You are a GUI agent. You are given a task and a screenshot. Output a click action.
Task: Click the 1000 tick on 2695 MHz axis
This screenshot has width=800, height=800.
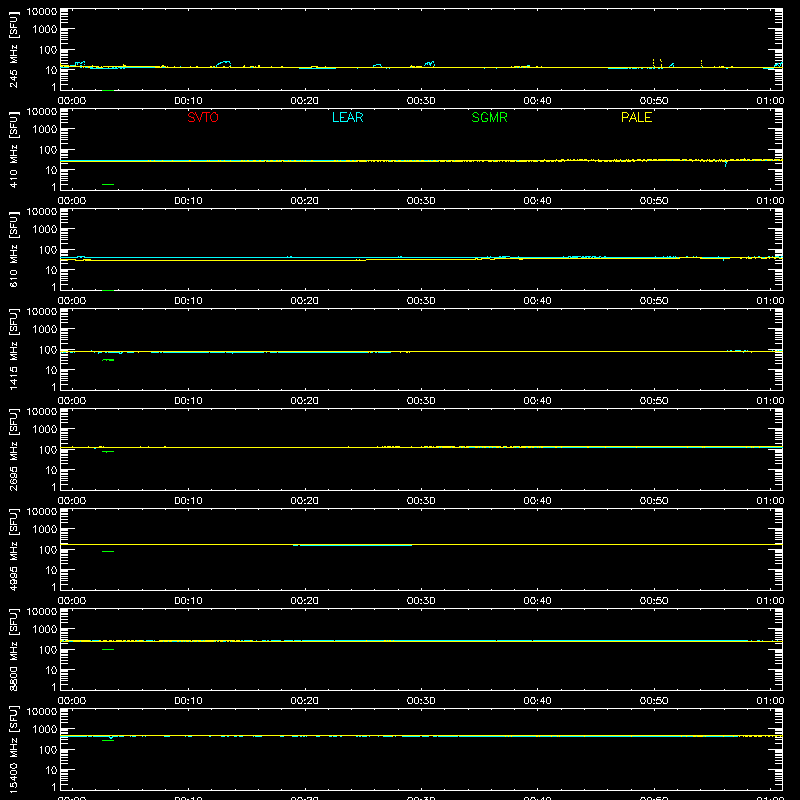[45, 430]
